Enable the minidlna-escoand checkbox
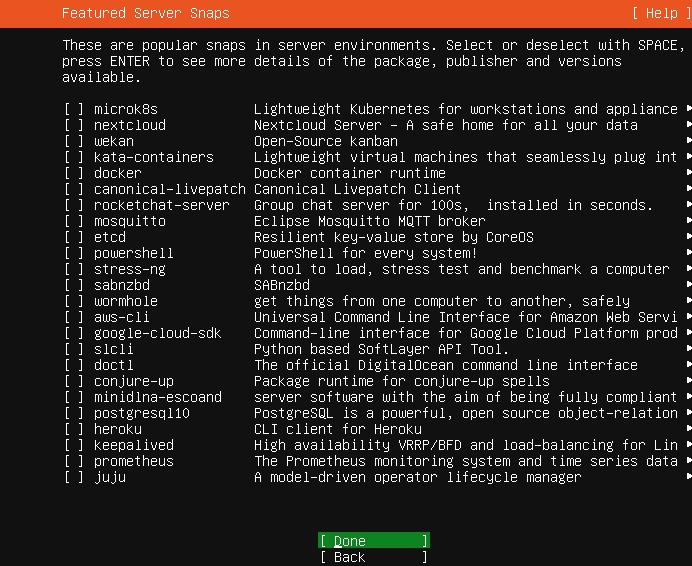Screen dimensions: 692x566 74,397
